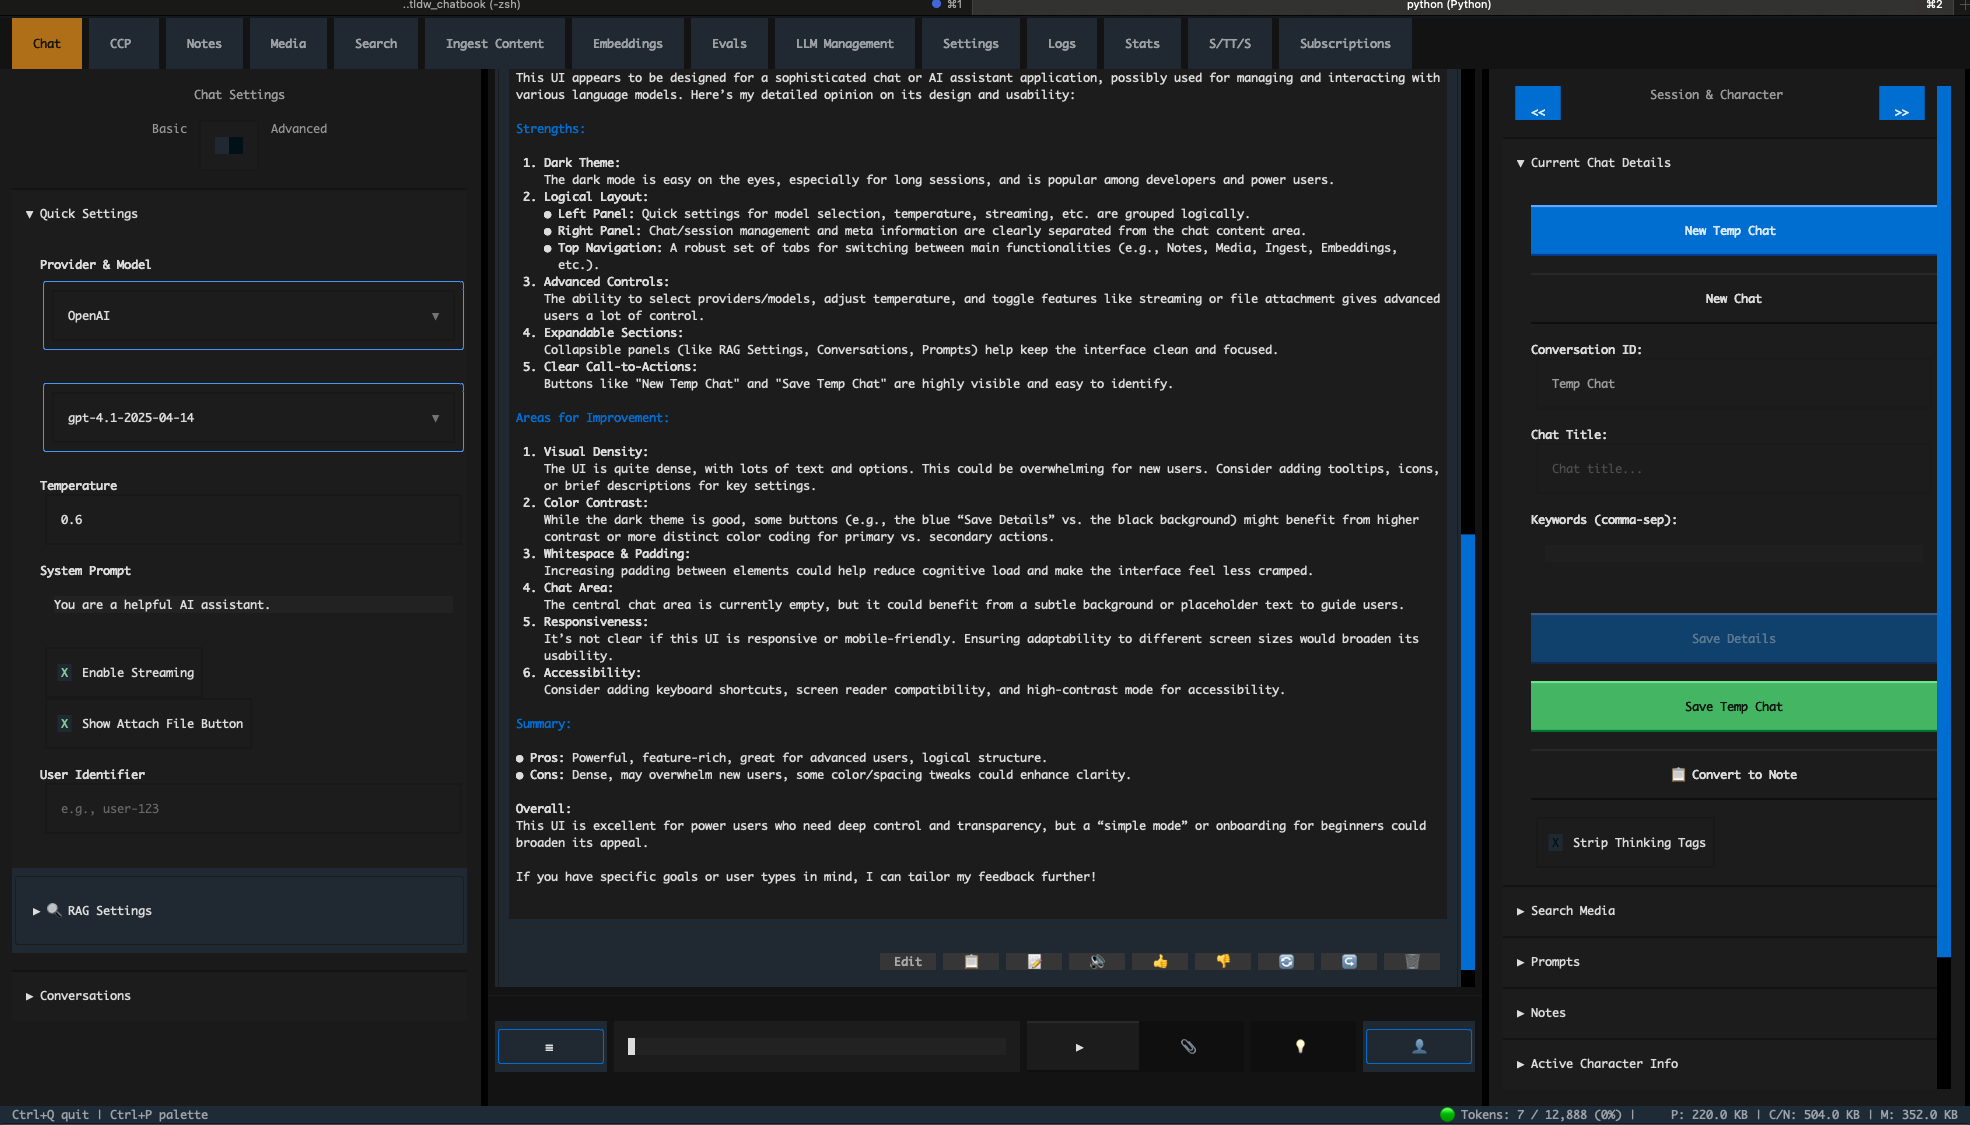Viewport: 1970px width, 1125px height.
Task: Click the thumbs down feedback icon
Action: pos(1223,961)
